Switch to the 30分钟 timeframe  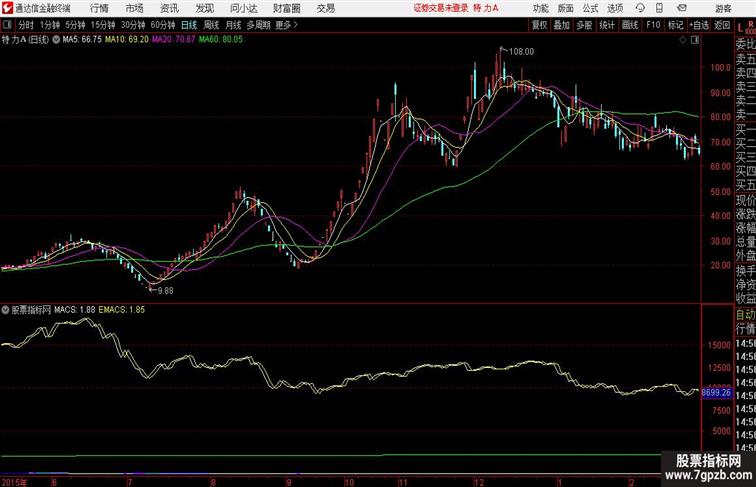pyautogui.click(x=133, y=25)
